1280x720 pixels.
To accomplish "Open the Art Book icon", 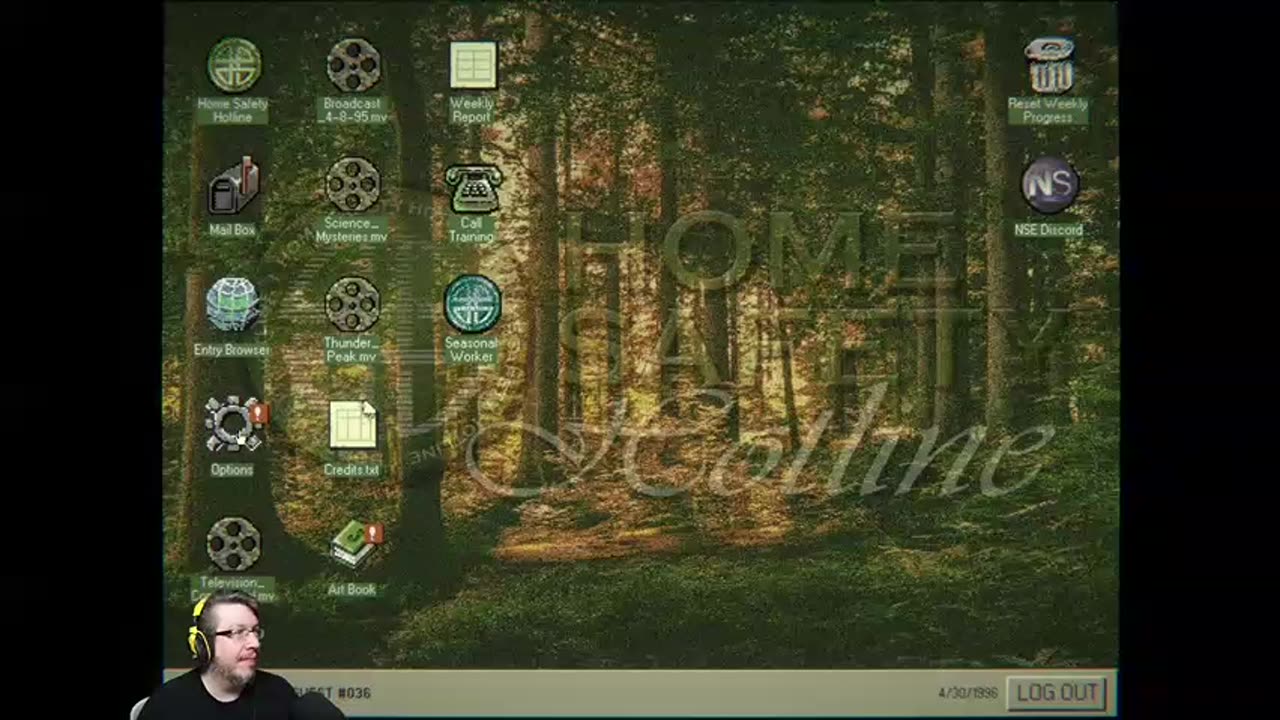I will pos(355,545).
